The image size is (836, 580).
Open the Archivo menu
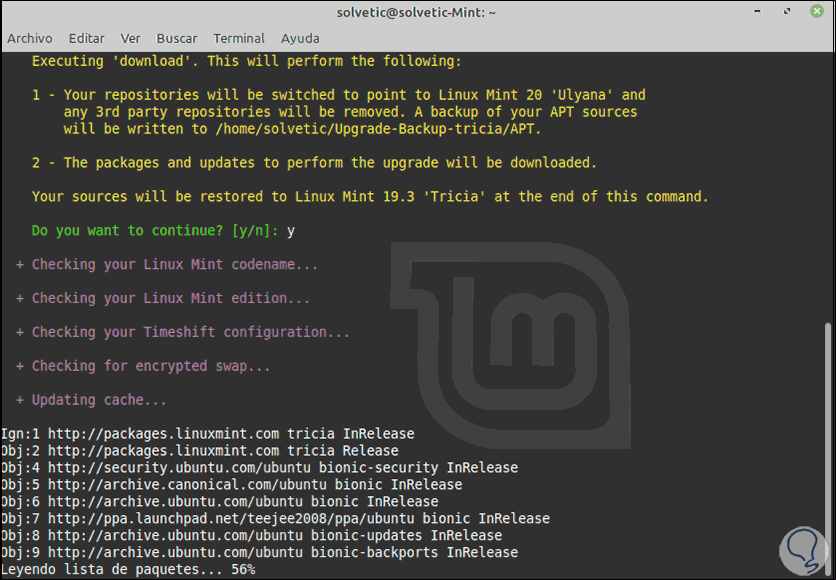pos(30,38)
